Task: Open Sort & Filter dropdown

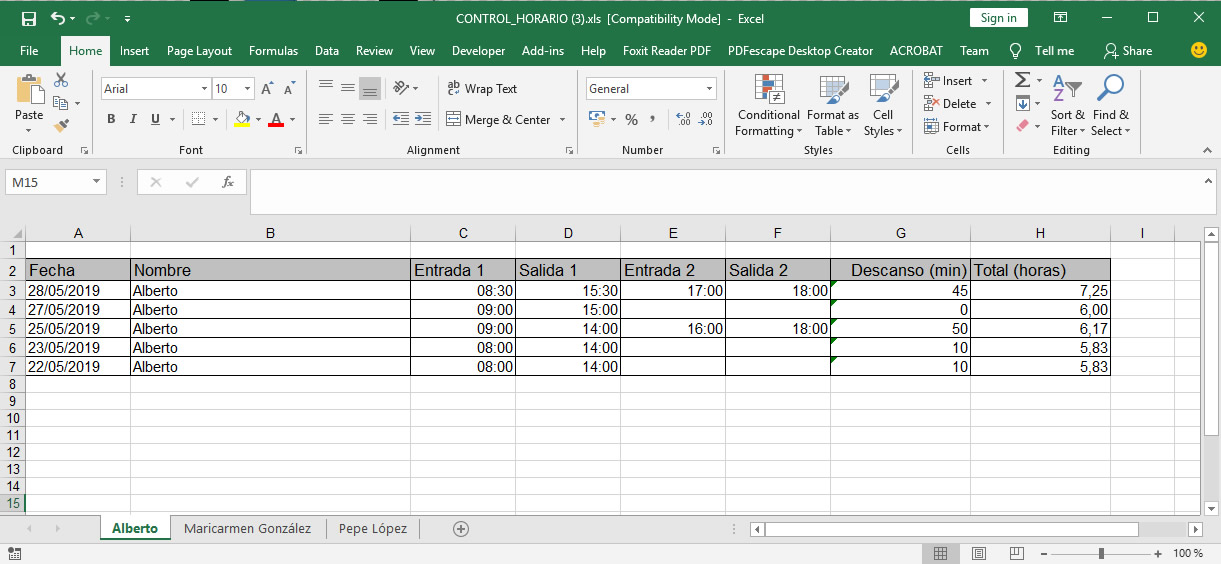Action: pyautogui.click(x=1067, y=105)
